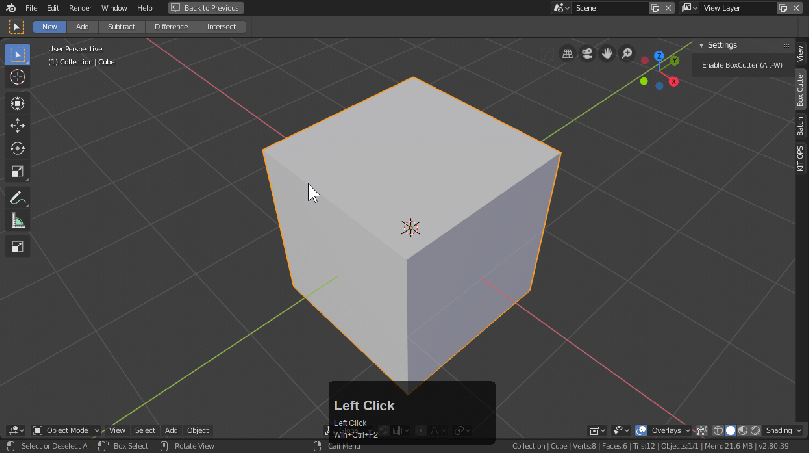Collapse the Settings panel
809x453 pixels.
pos(702,45)
